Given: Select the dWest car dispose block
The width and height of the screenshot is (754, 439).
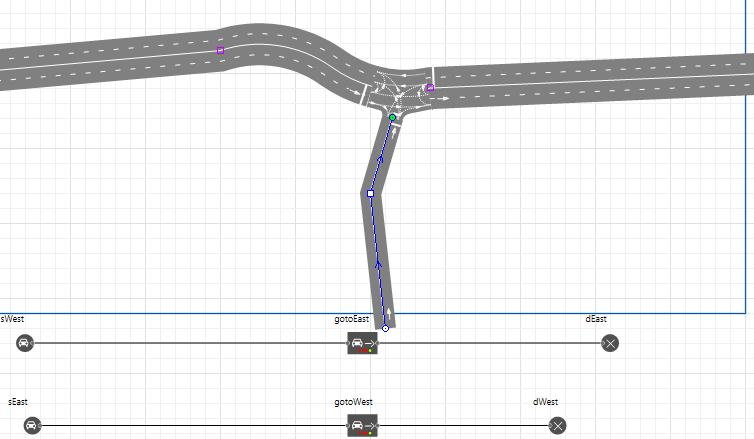Looking at the screenshot, I should tap(558, 426).
